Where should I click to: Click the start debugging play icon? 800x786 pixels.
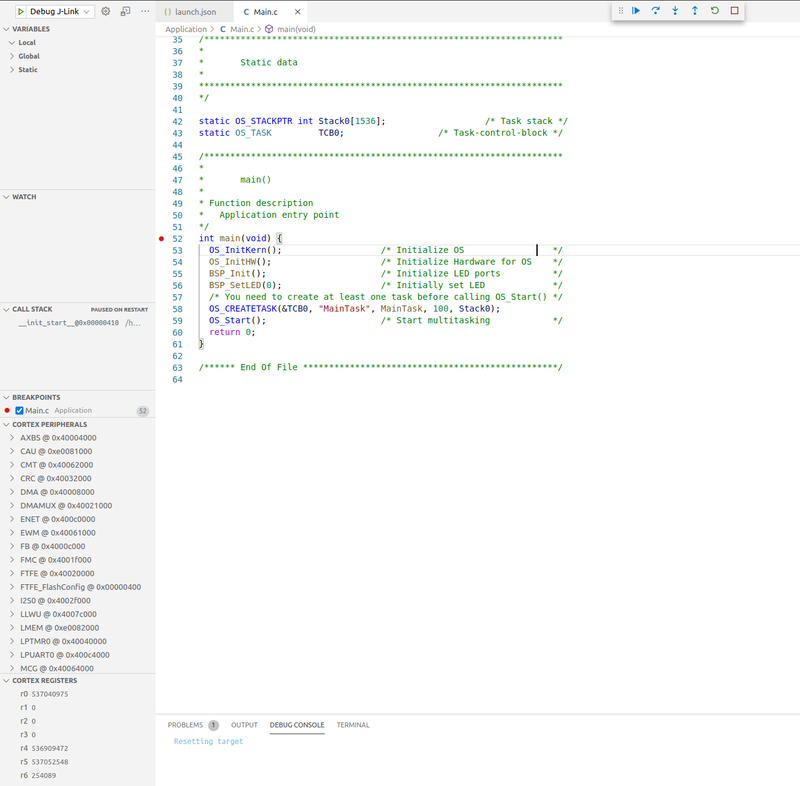coord(21,10)
